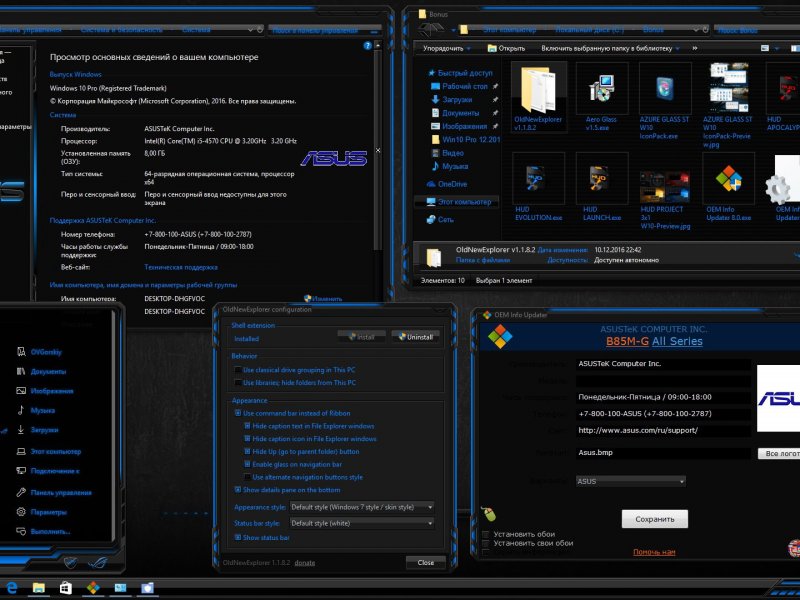Click the 'Сохранить' button in OEM Info Updater
Viewport: 800px width, 600px height.
pyautogui.click(x=655, y=519)
